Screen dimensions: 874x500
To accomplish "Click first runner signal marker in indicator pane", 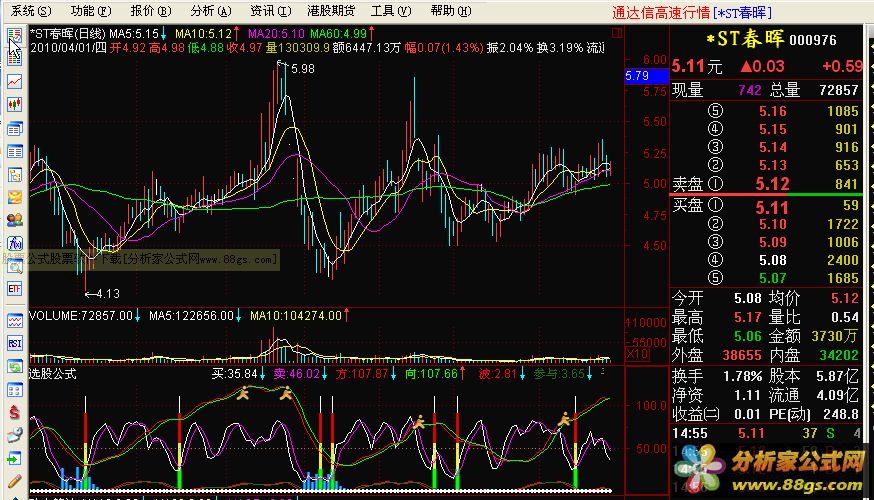I will (x=242, y=395).
